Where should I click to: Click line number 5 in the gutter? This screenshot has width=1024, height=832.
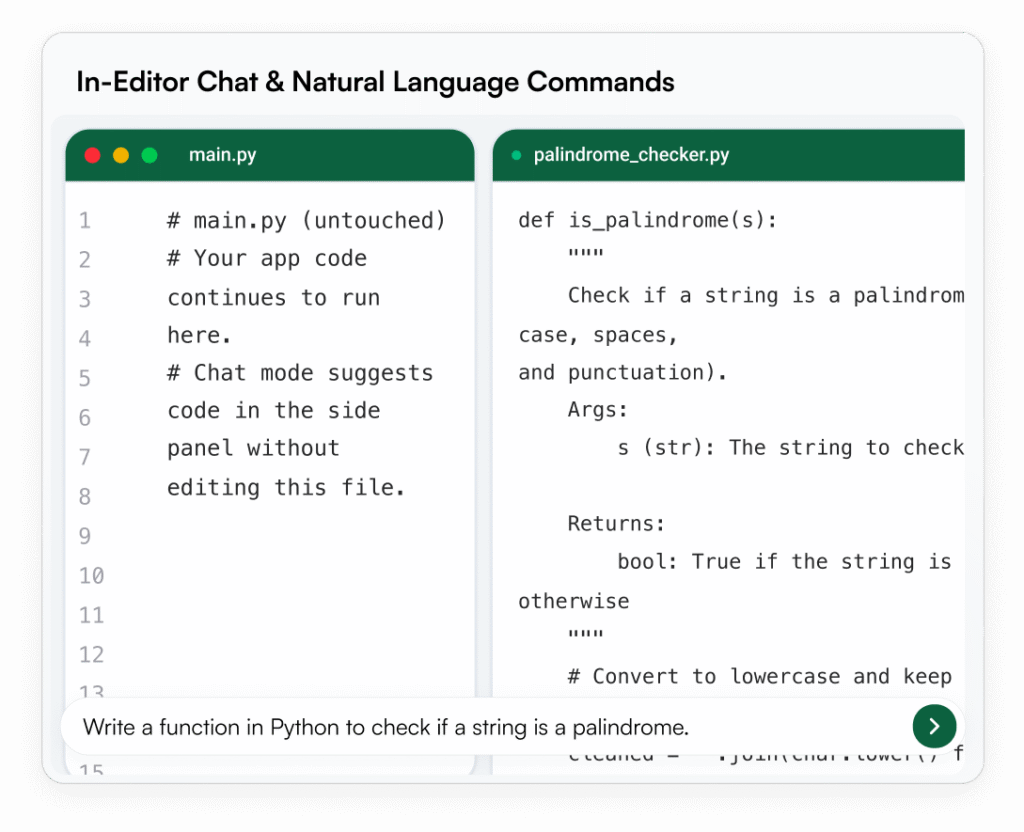(85, 378)
